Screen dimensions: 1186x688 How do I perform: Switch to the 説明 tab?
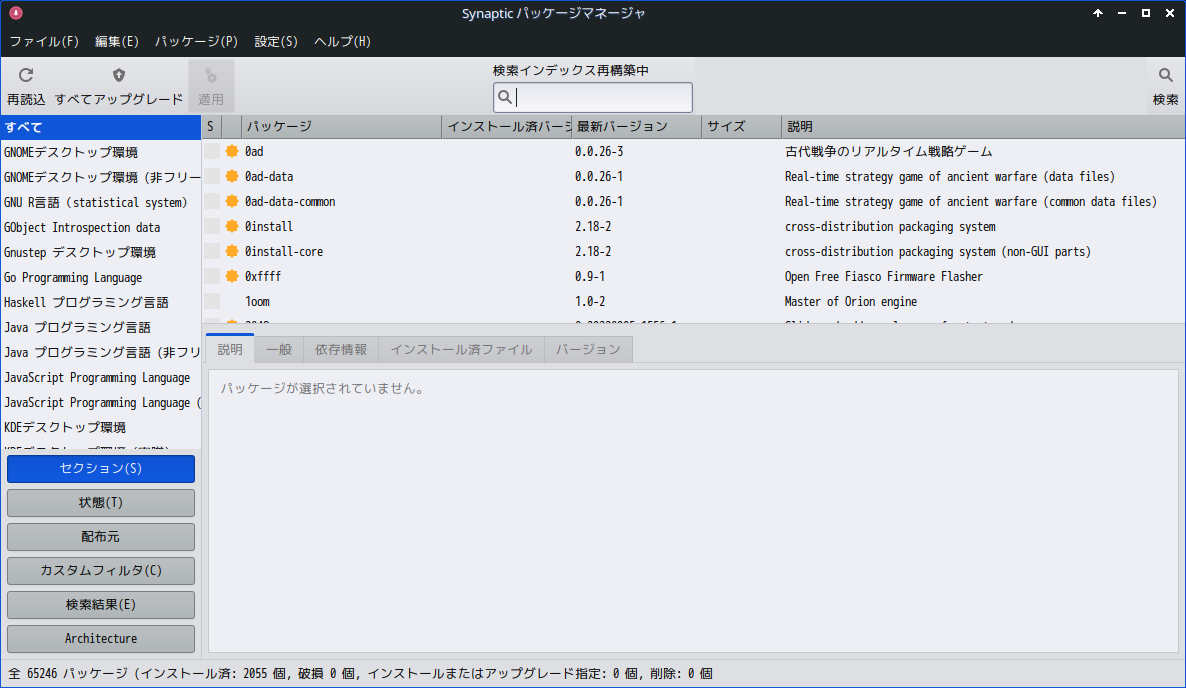coord(230,349)
